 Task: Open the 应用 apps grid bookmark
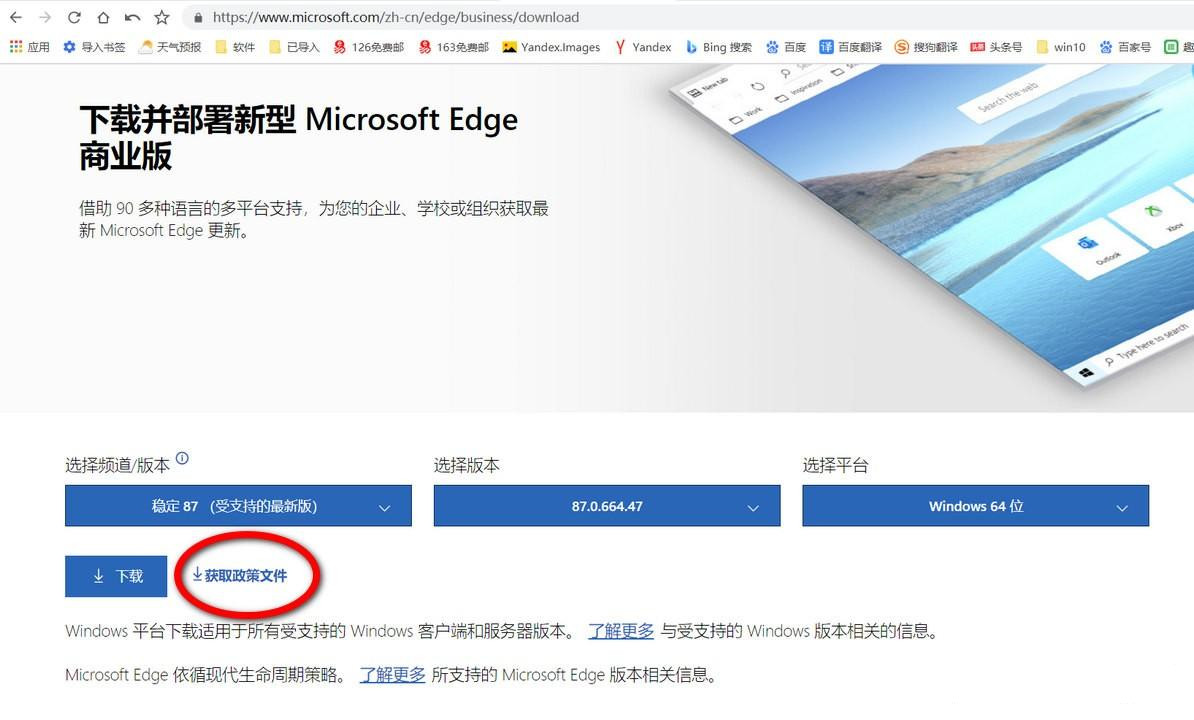[x=29, y=47]
